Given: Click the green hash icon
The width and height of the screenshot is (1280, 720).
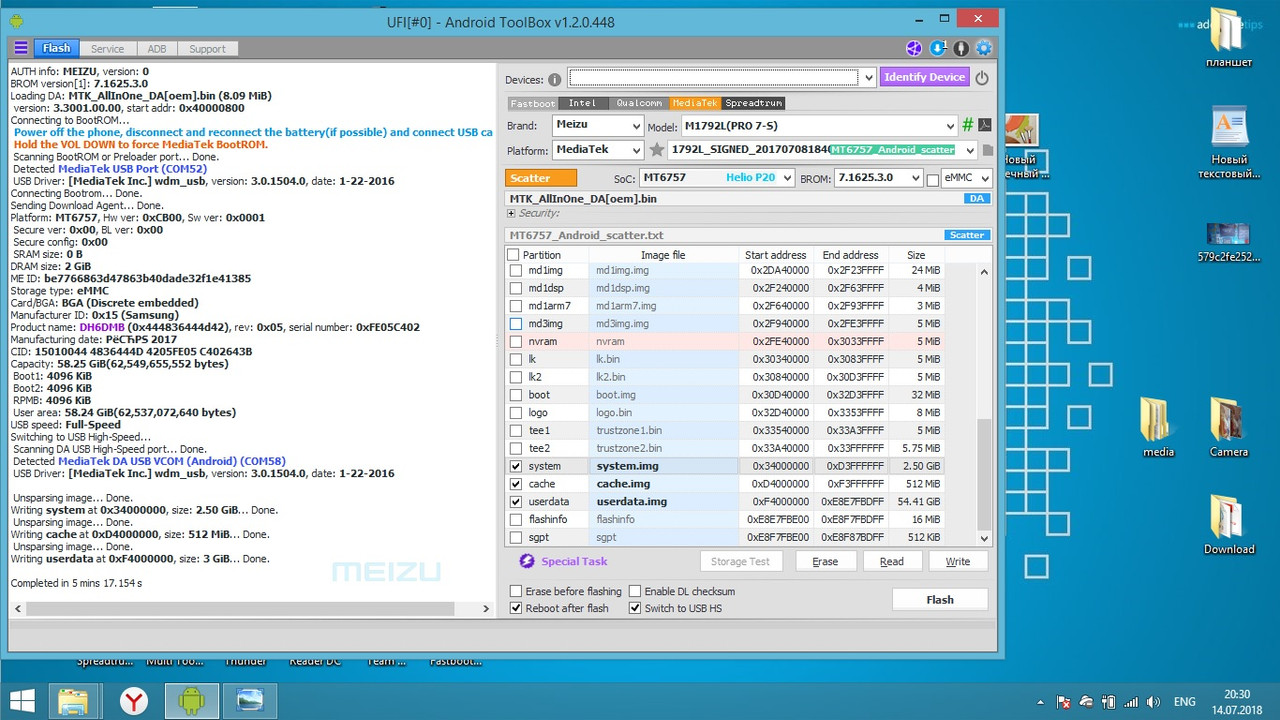Looking at the screenshot, I should (967, 126).
